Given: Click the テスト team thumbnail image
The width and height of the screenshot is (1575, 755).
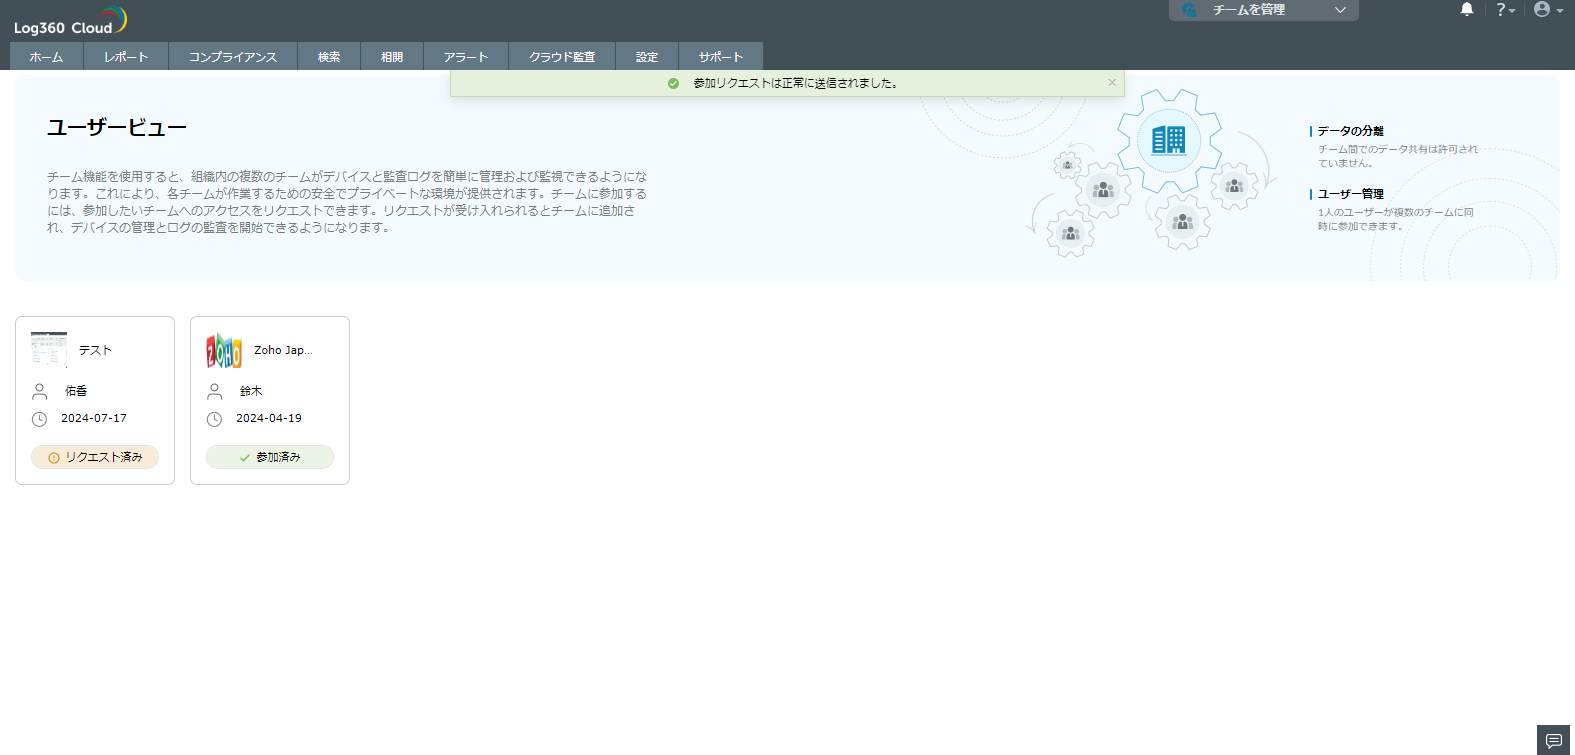Looking at the screenshot, I should (x=49, y=350).
